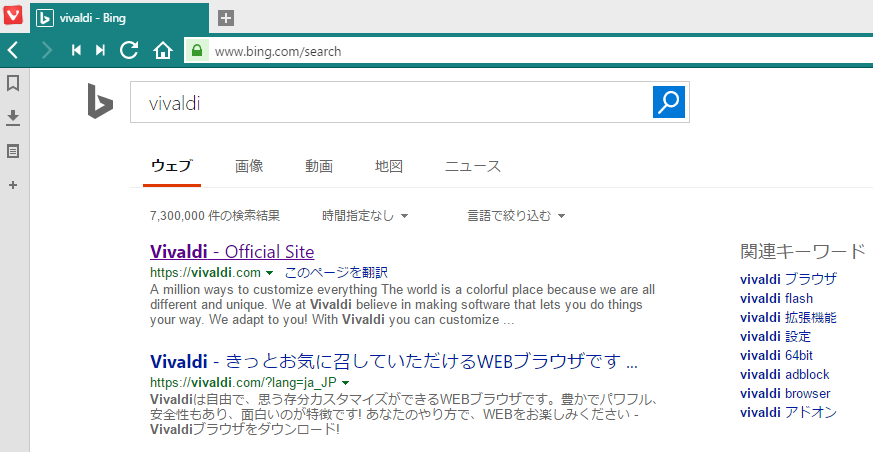Click related keyword vivaldi 拡張機能
Screen dimensions: 873x452
pyautogui.click(x=788, y=317)
